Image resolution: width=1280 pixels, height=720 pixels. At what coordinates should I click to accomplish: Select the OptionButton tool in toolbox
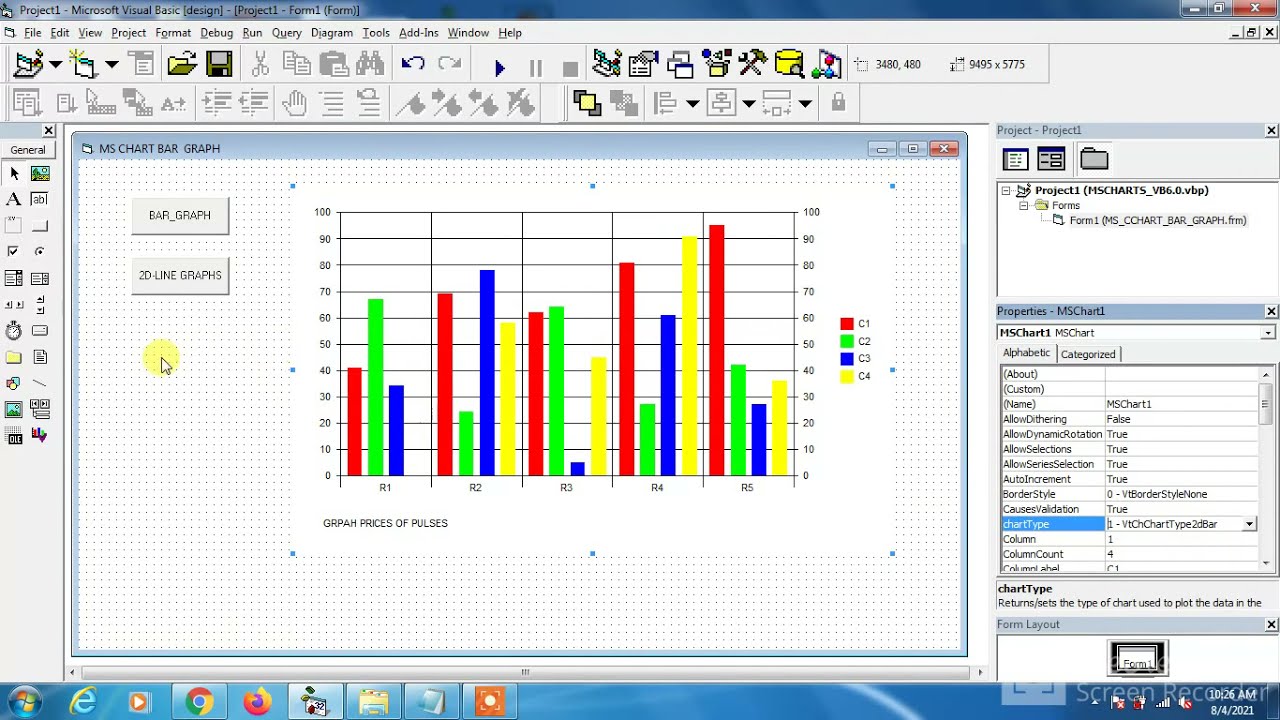click(40, 252)
